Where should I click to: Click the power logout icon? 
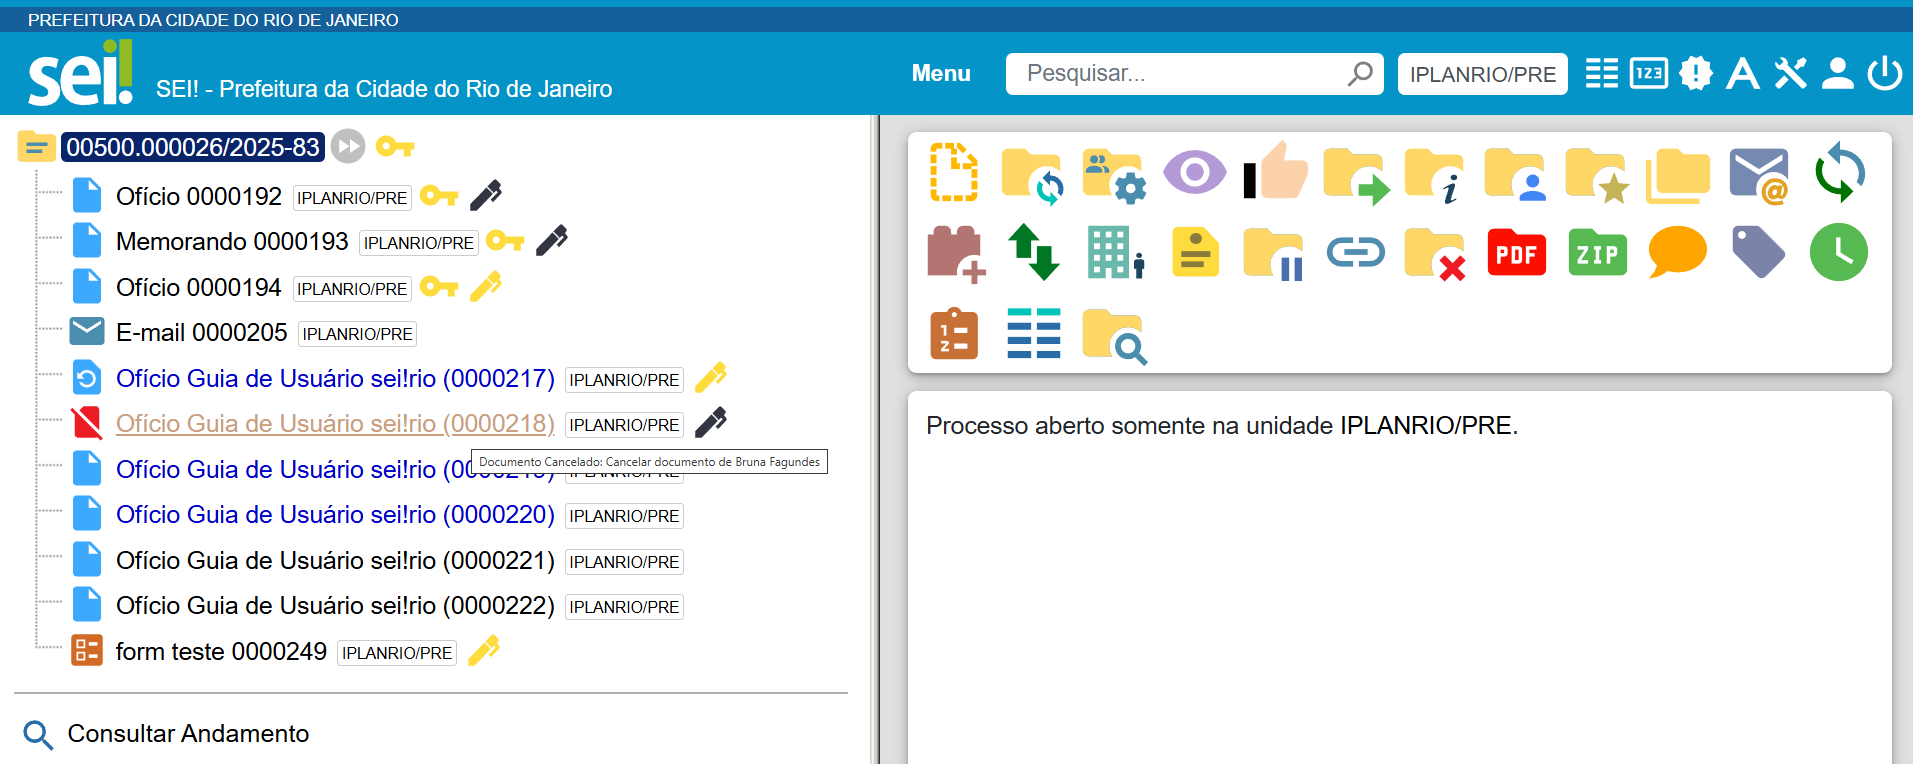pyautogui.click(x=1884, y=73)
